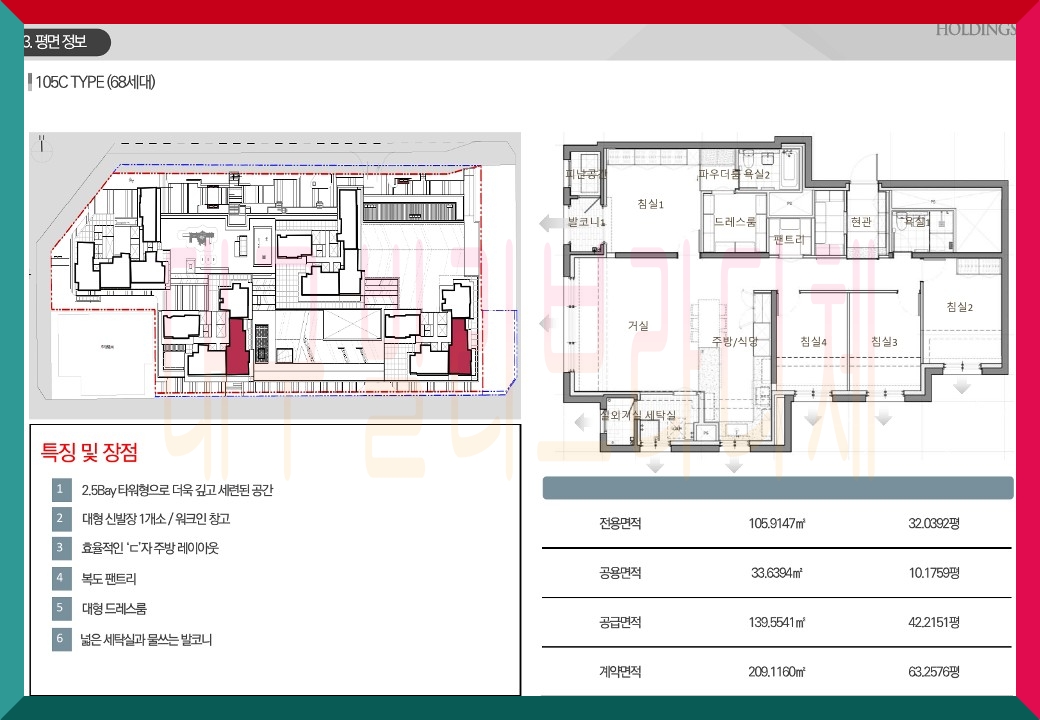Viewport: 1040px width, 720px height.
Task: Select '대형 드레스룸' feature text
Action: [114, 609]
